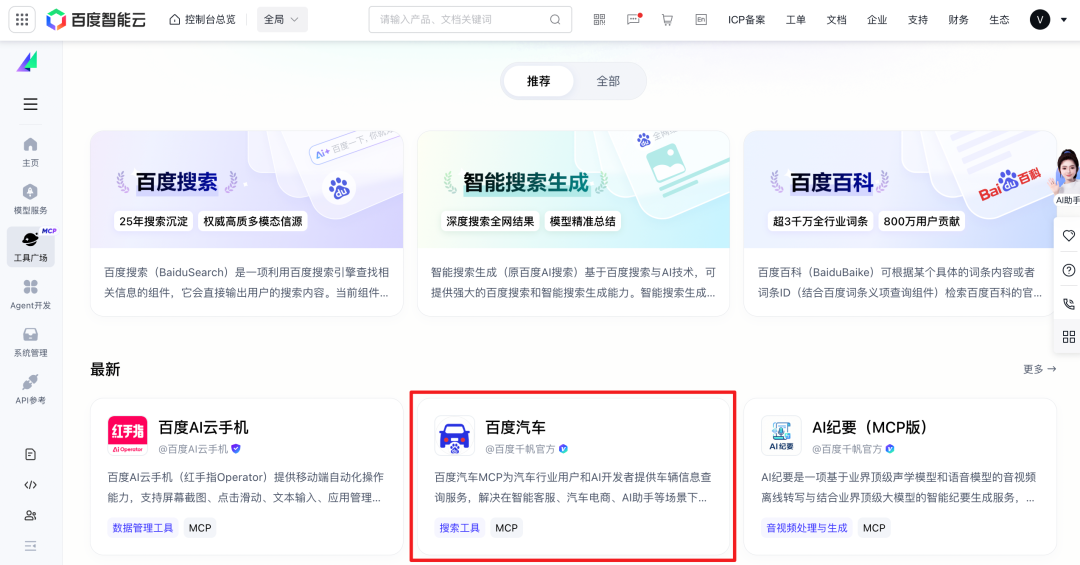The image size is (1080, 565).
Task: Click 数据管理工具 tag
Action: tap(143, 528)
